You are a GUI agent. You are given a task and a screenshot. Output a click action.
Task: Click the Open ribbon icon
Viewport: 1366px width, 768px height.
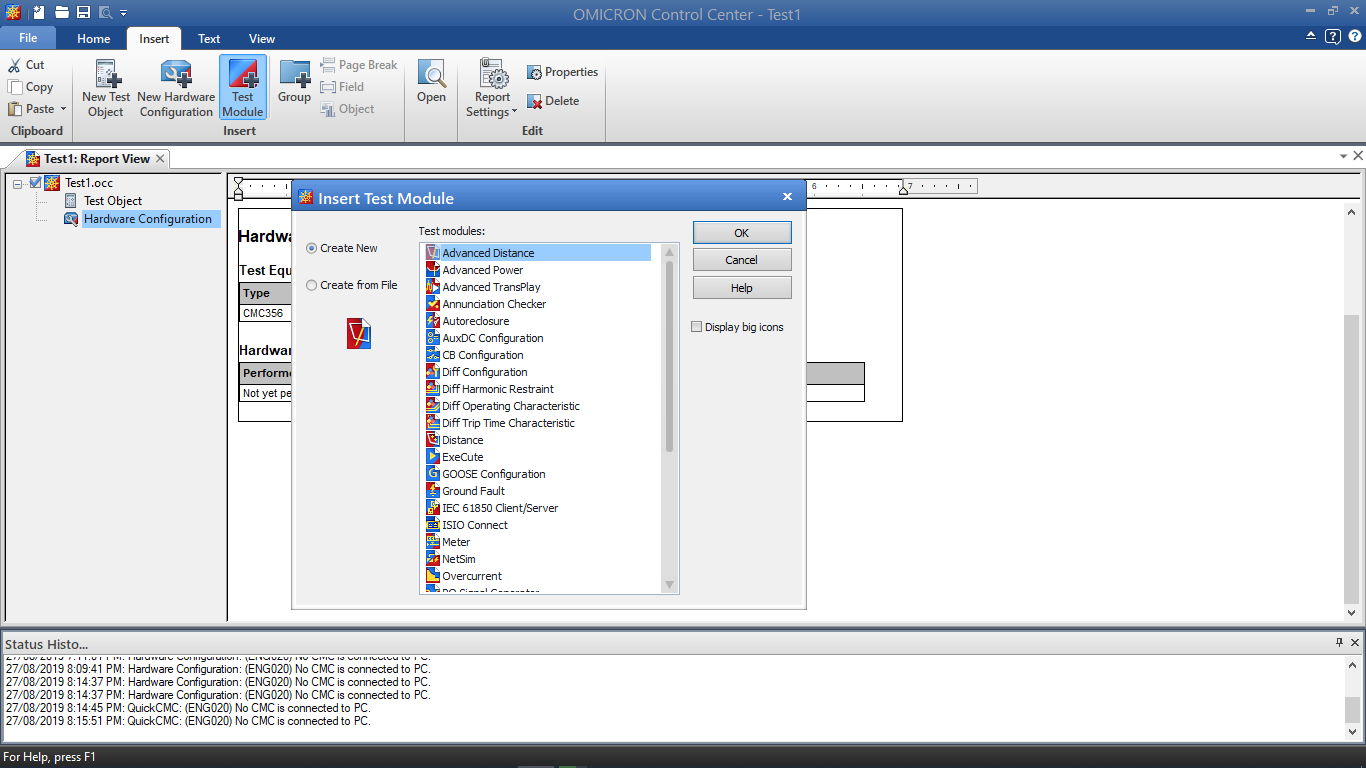[432, 82]
